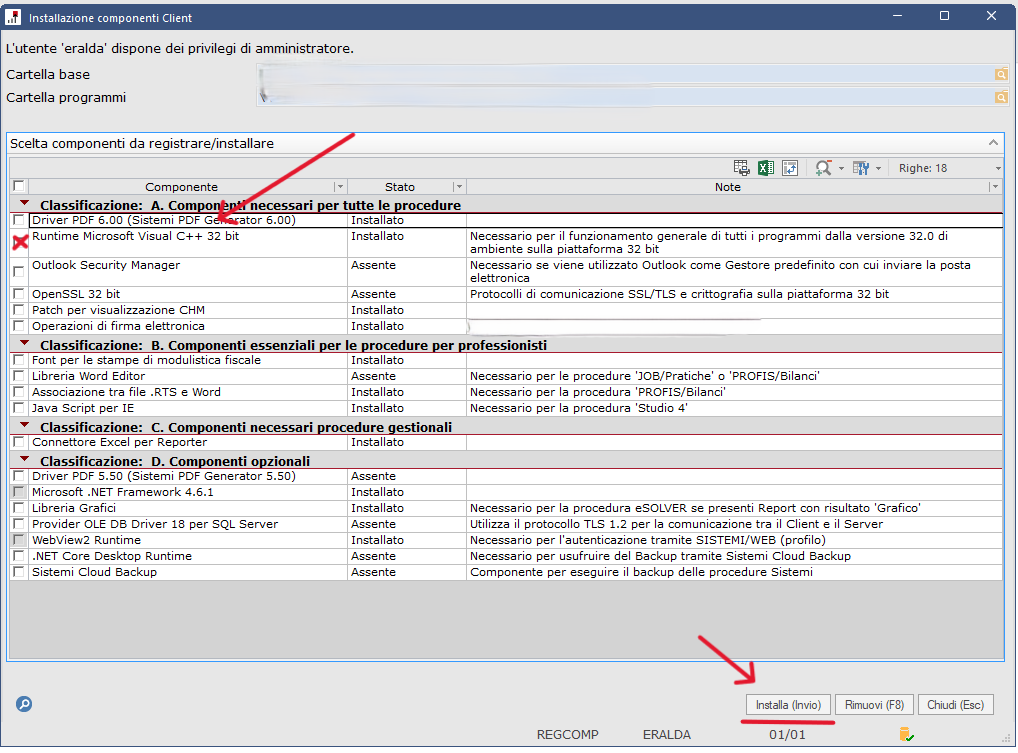Collapse the Classificazione C group
Image resolution: width=1018 pixels, height=753 pixels.
[25, 425]
